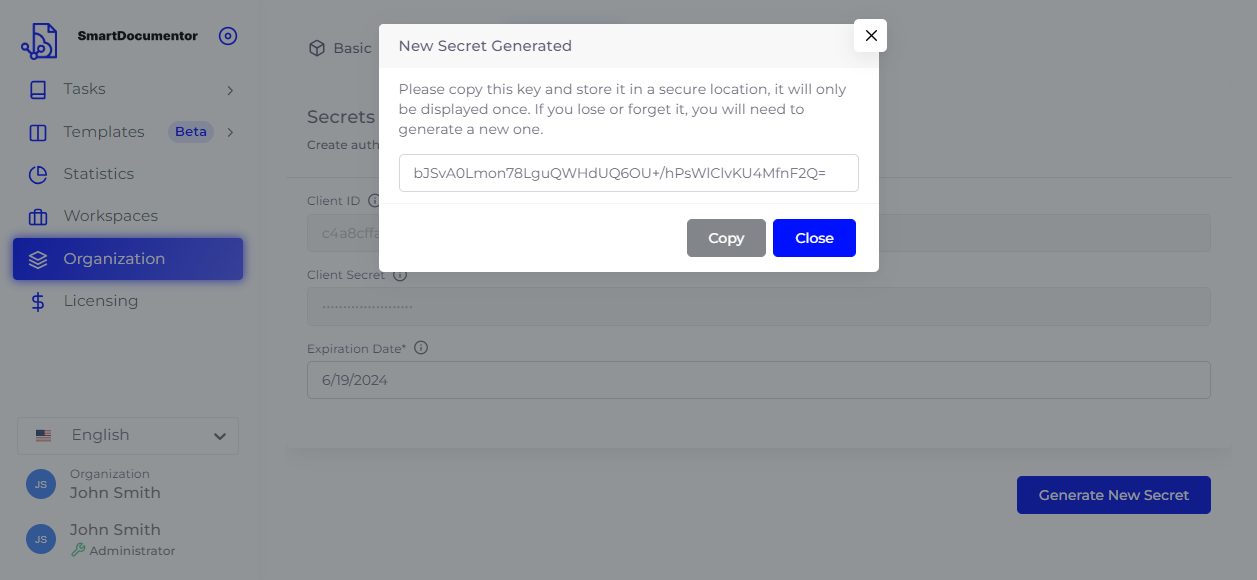This screenshot has width=1257, height=580.
Task: Click the Licensing dollar sign icon
Action: pos(38,302)
